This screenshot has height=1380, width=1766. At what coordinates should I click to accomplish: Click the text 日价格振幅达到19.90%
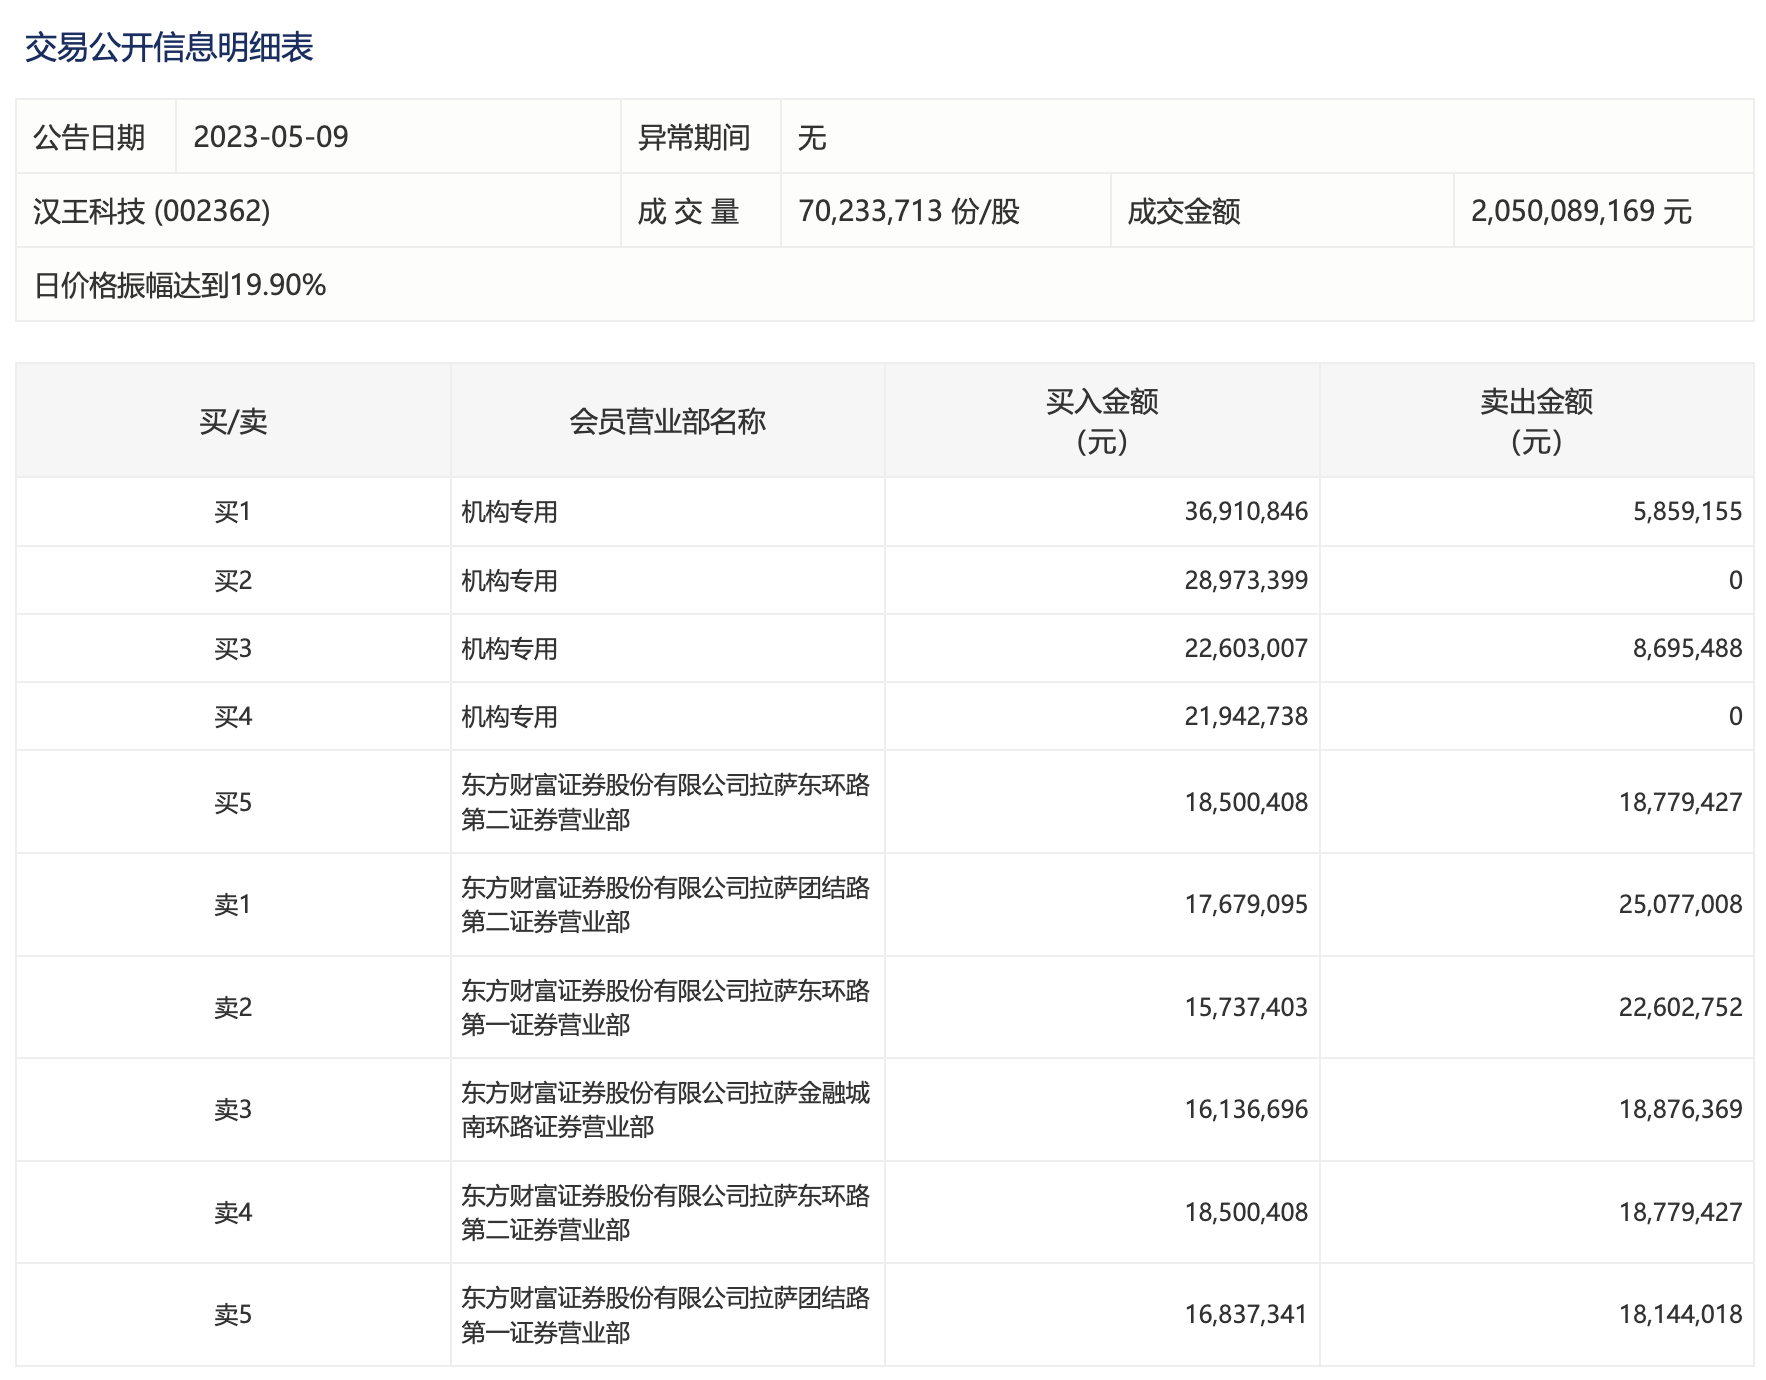pos(180,286)
